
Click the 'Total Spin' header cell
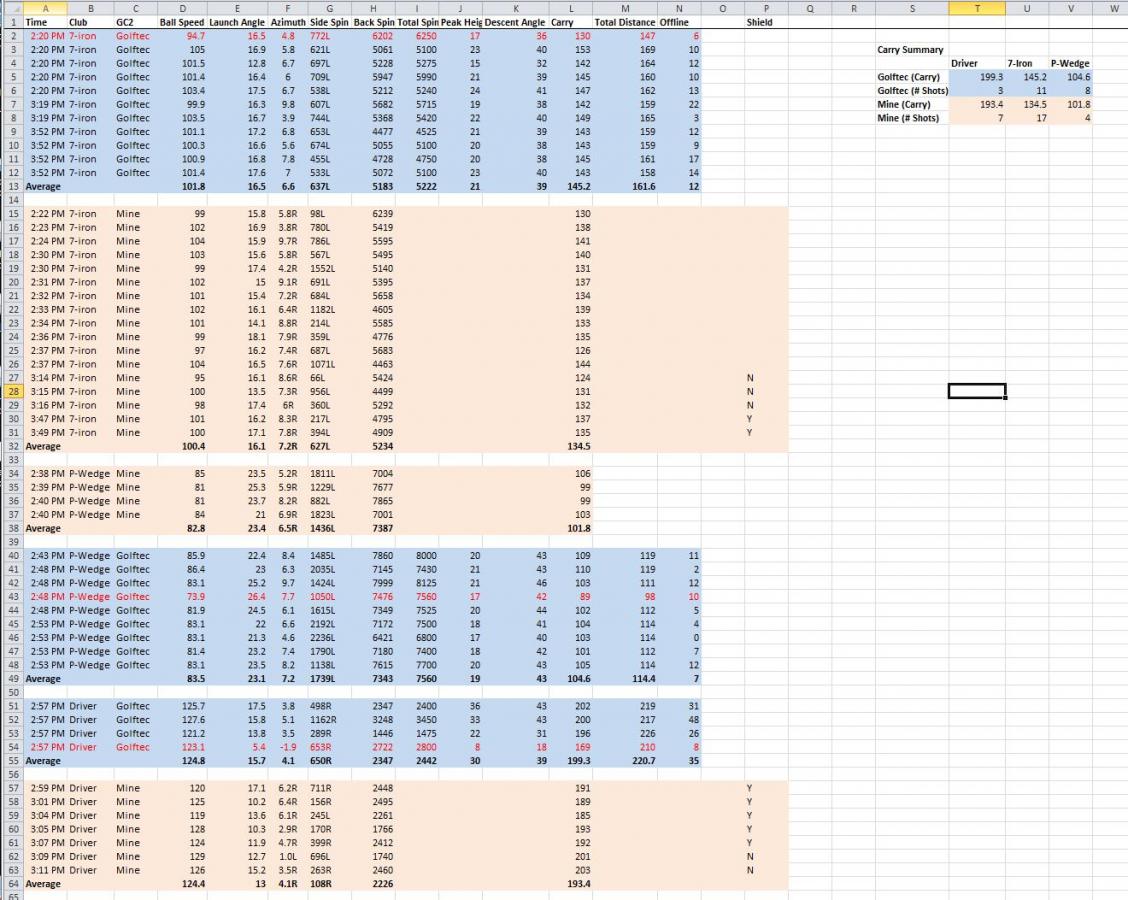pyautogui.click(x=417, y=22)
